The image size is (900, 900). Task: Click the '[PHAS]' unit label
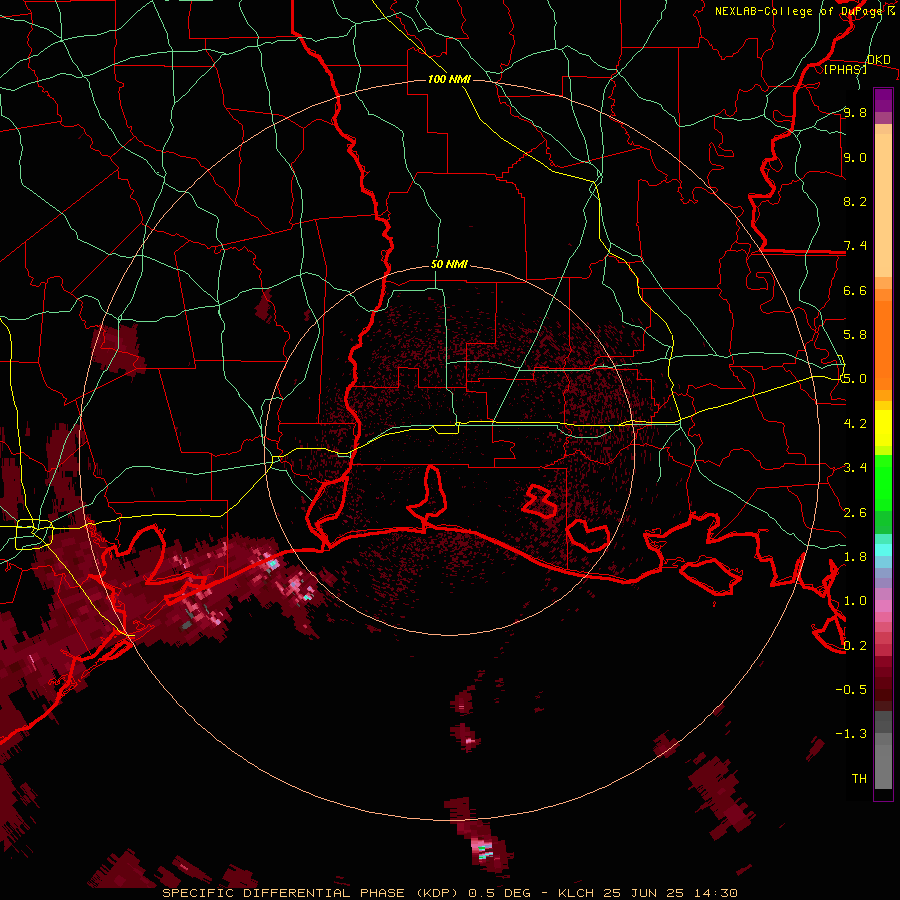click(845, 69)
